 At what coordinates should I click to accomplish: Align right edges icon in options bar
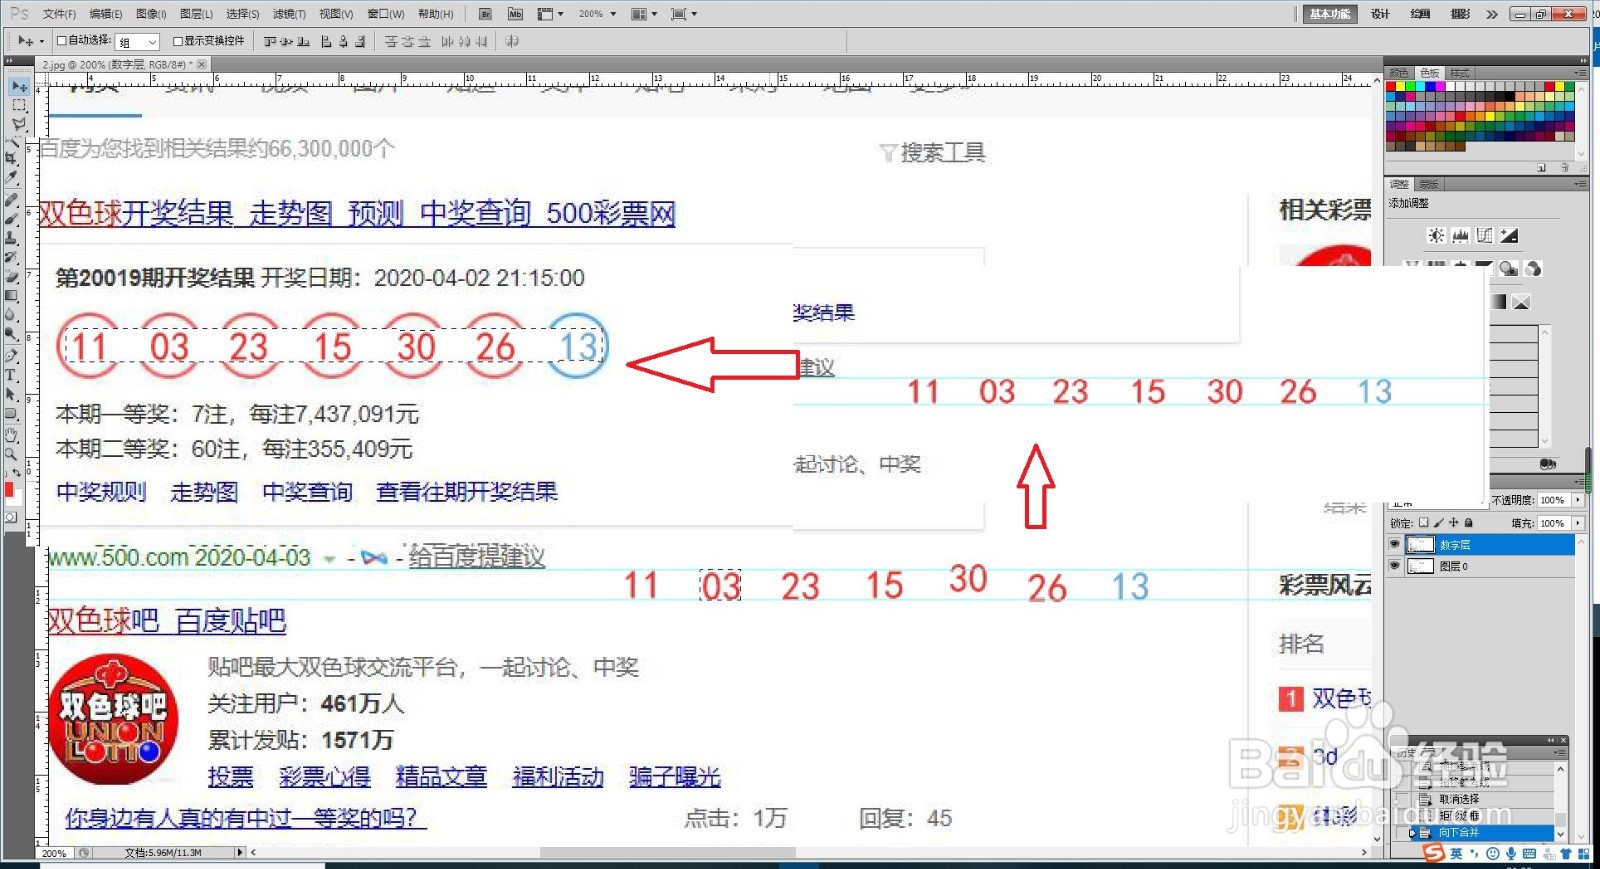[360, 41]
